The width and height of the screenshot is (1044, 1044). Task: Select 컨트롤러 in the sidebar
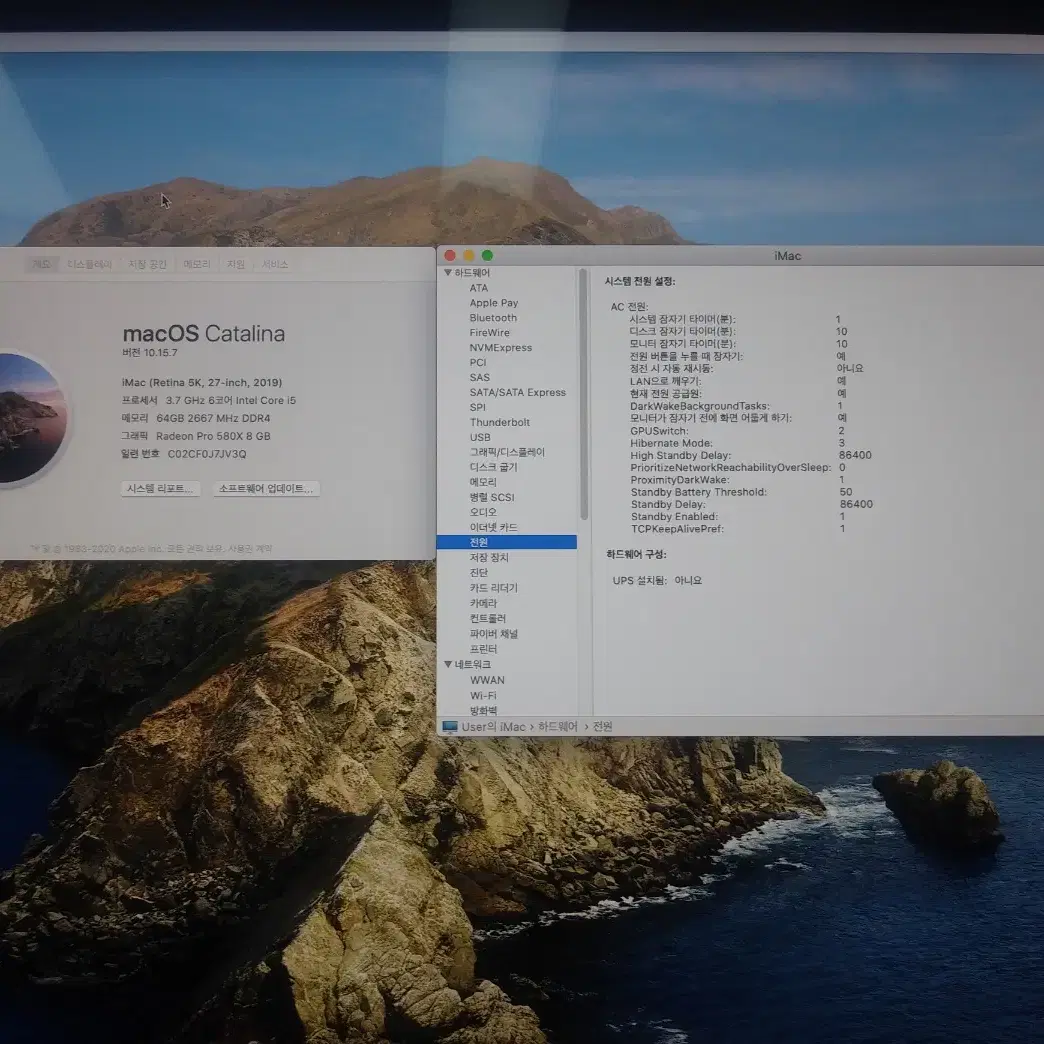click(x=487, y=619)
